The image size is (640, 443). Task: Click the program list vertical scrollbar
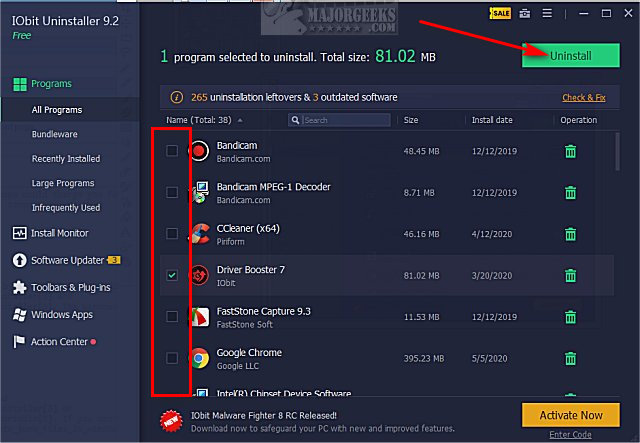(617, 151)
